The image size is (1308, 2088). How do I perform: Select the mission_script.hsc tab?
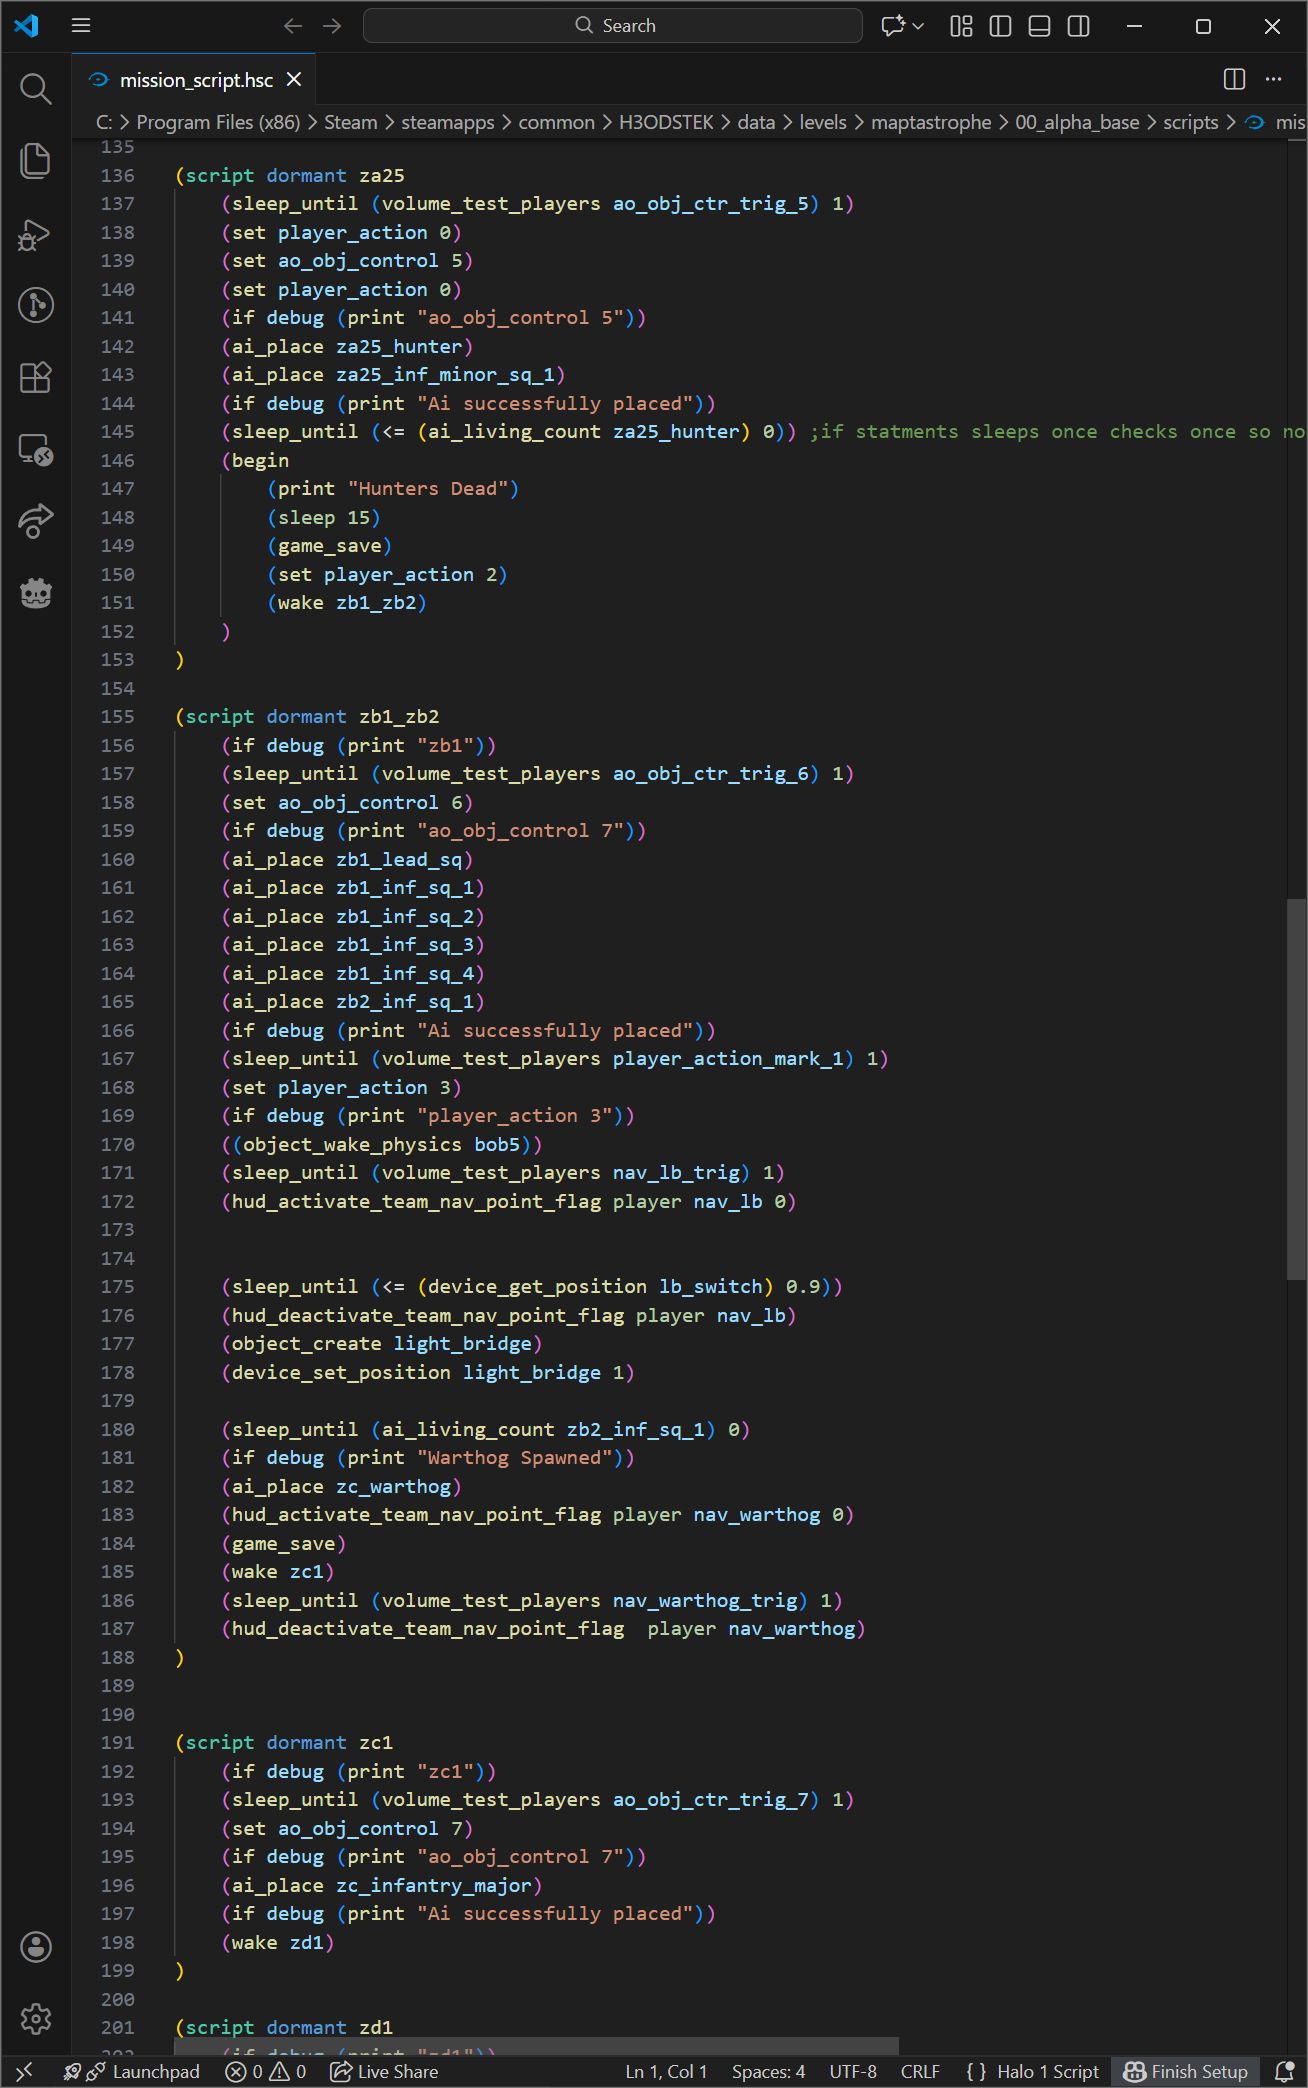195,80
